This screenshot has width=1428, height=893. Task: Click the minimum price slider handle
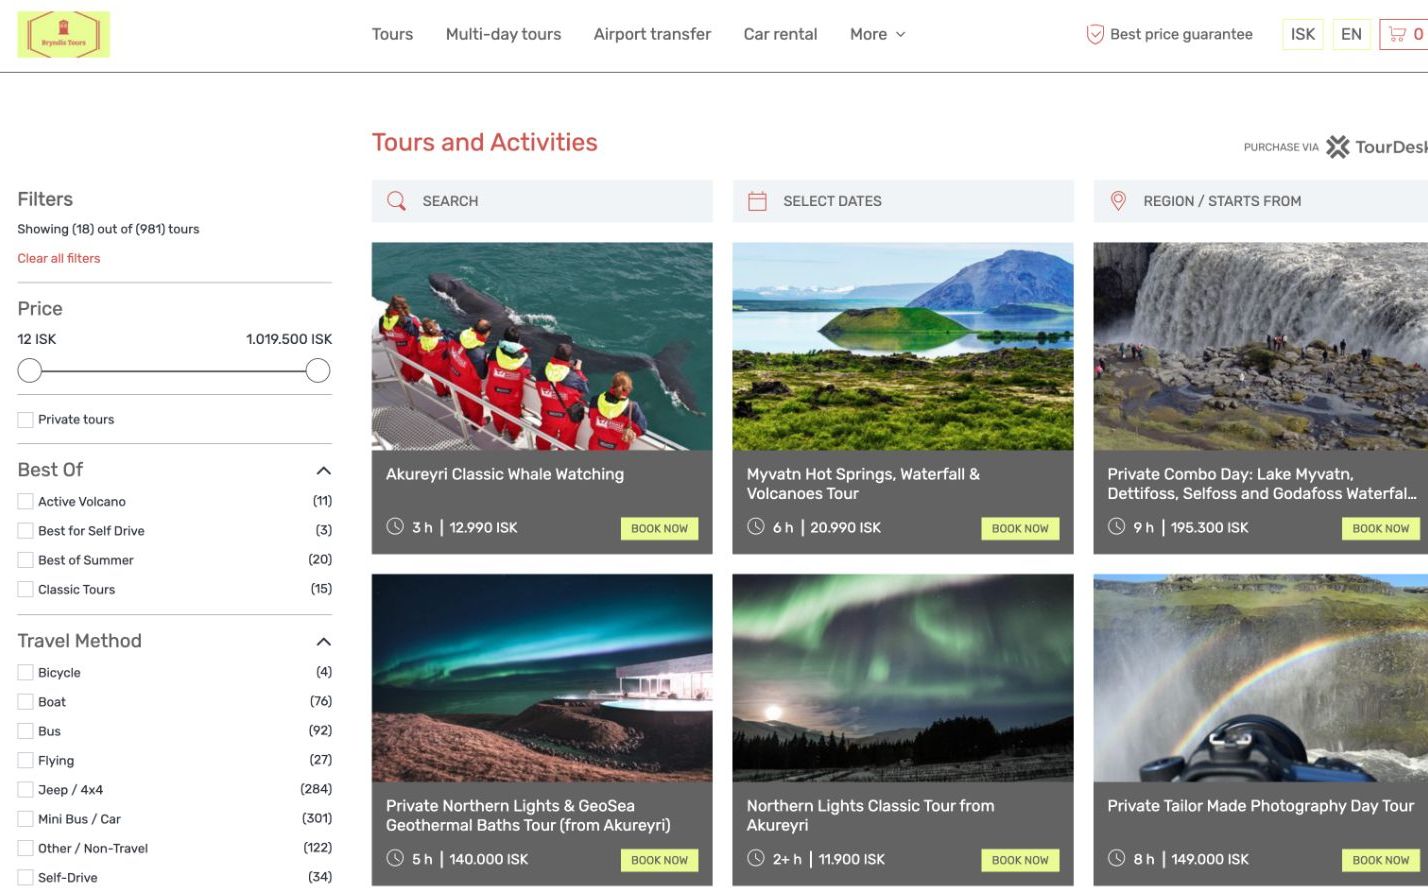coord(30,371)
